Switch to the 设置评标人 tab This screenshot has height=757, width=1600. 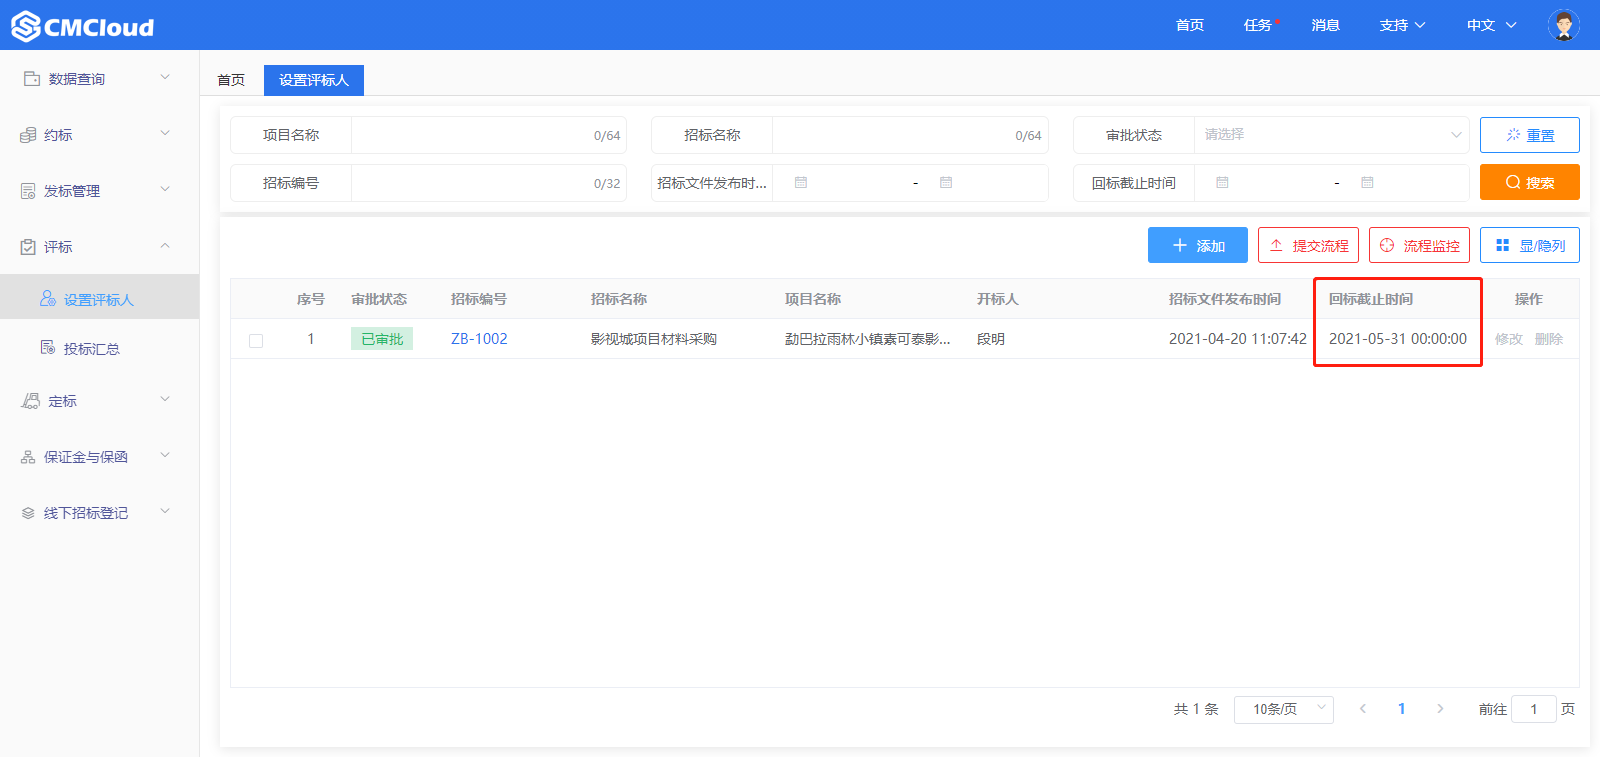click(314, 80)
